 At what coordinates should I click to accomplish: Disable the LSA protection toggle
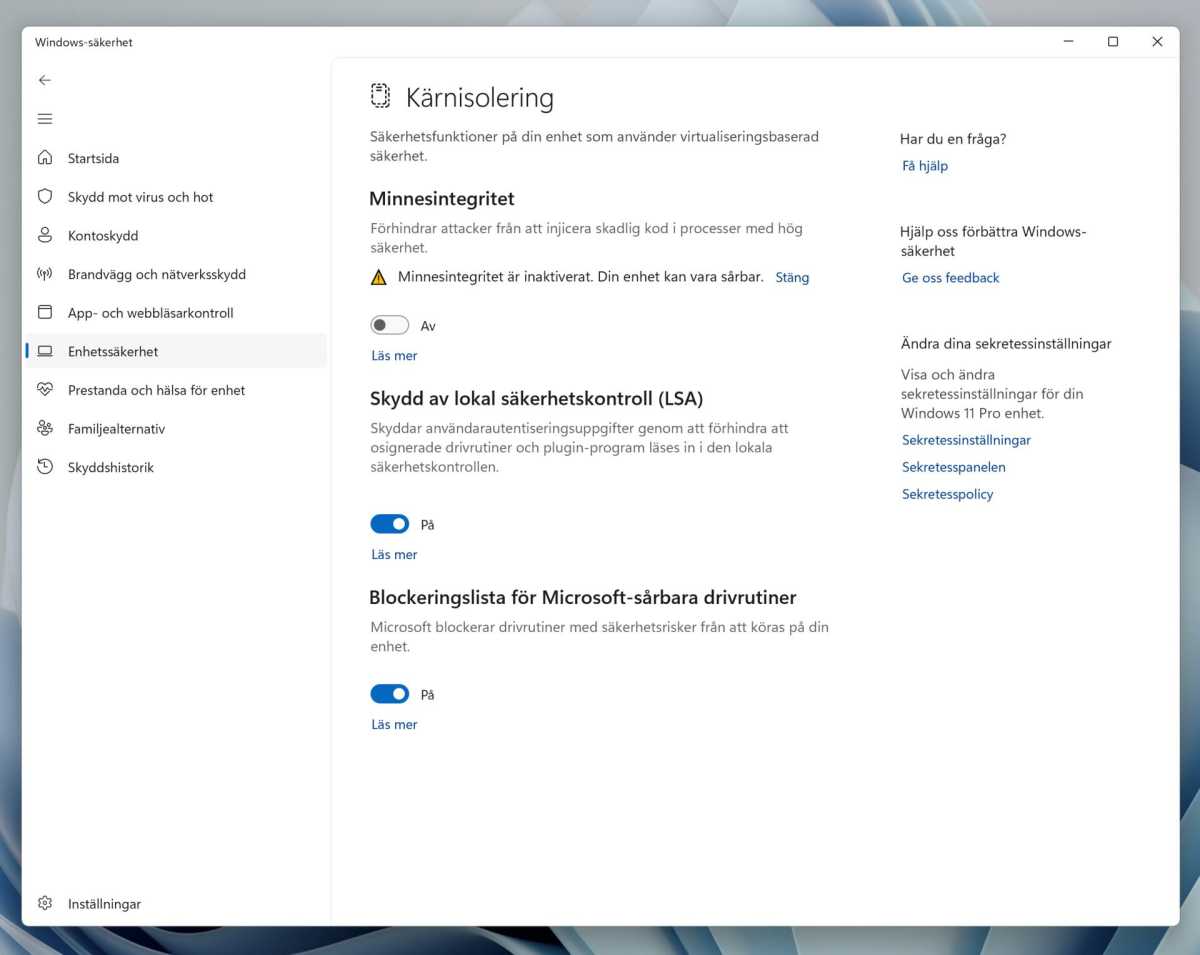[389, 524]
